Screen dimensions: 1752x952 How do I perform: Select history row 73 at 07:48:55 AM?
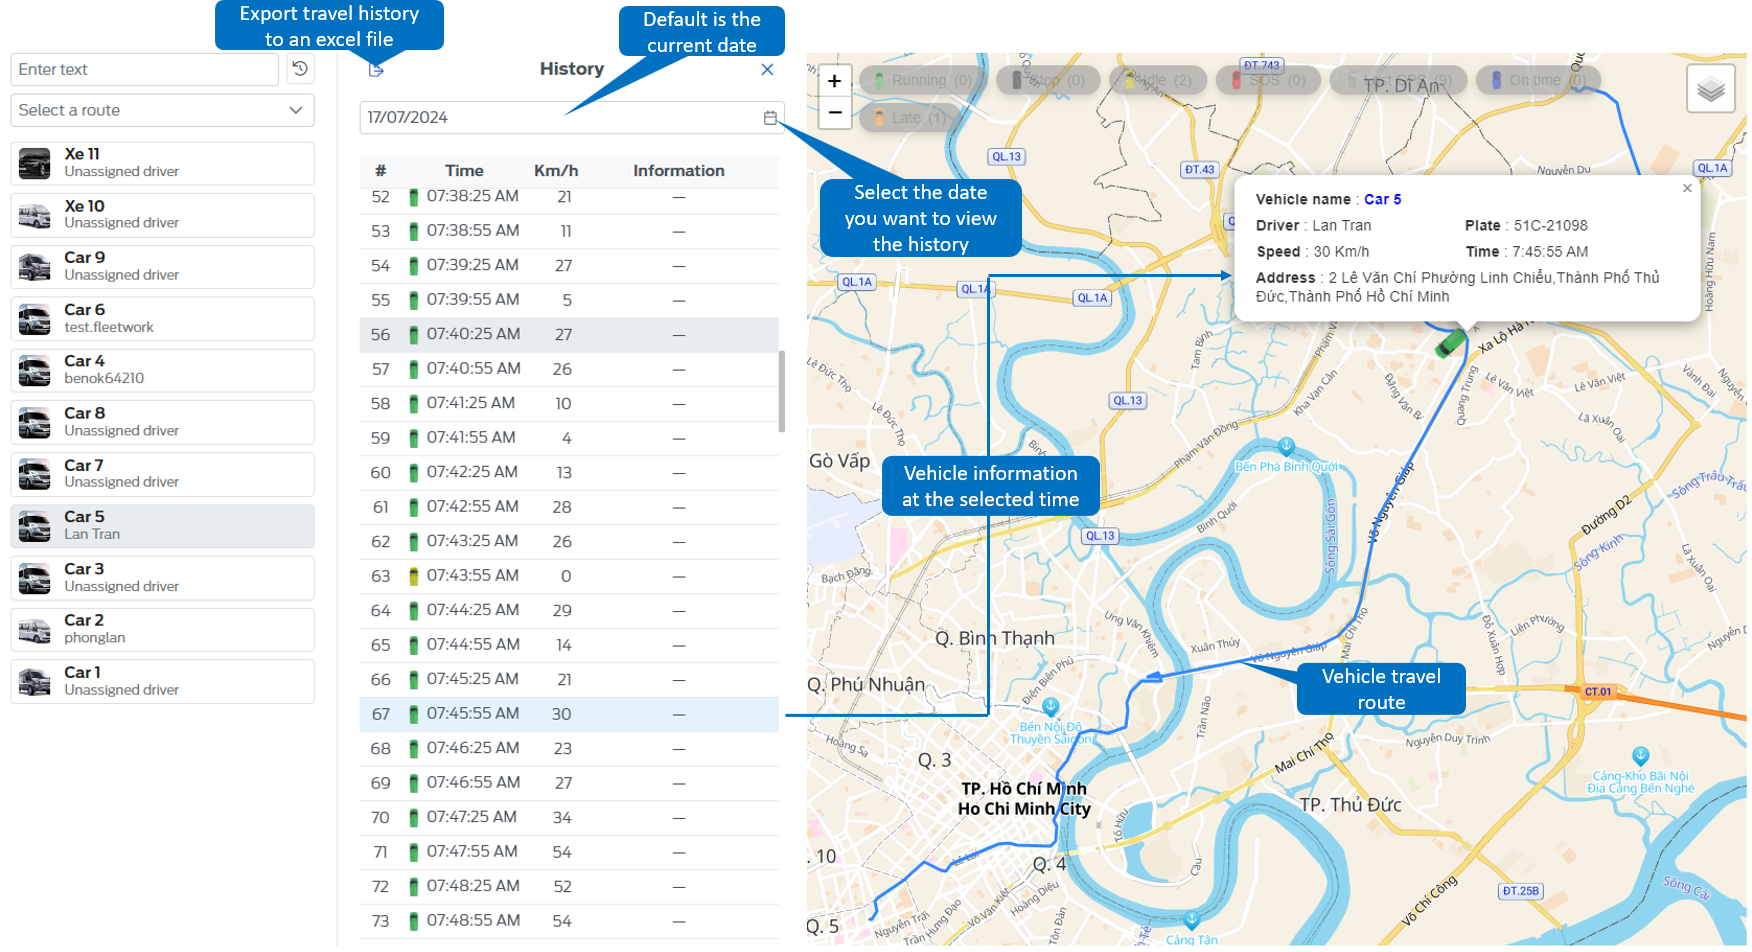click(x=569, y=921)
